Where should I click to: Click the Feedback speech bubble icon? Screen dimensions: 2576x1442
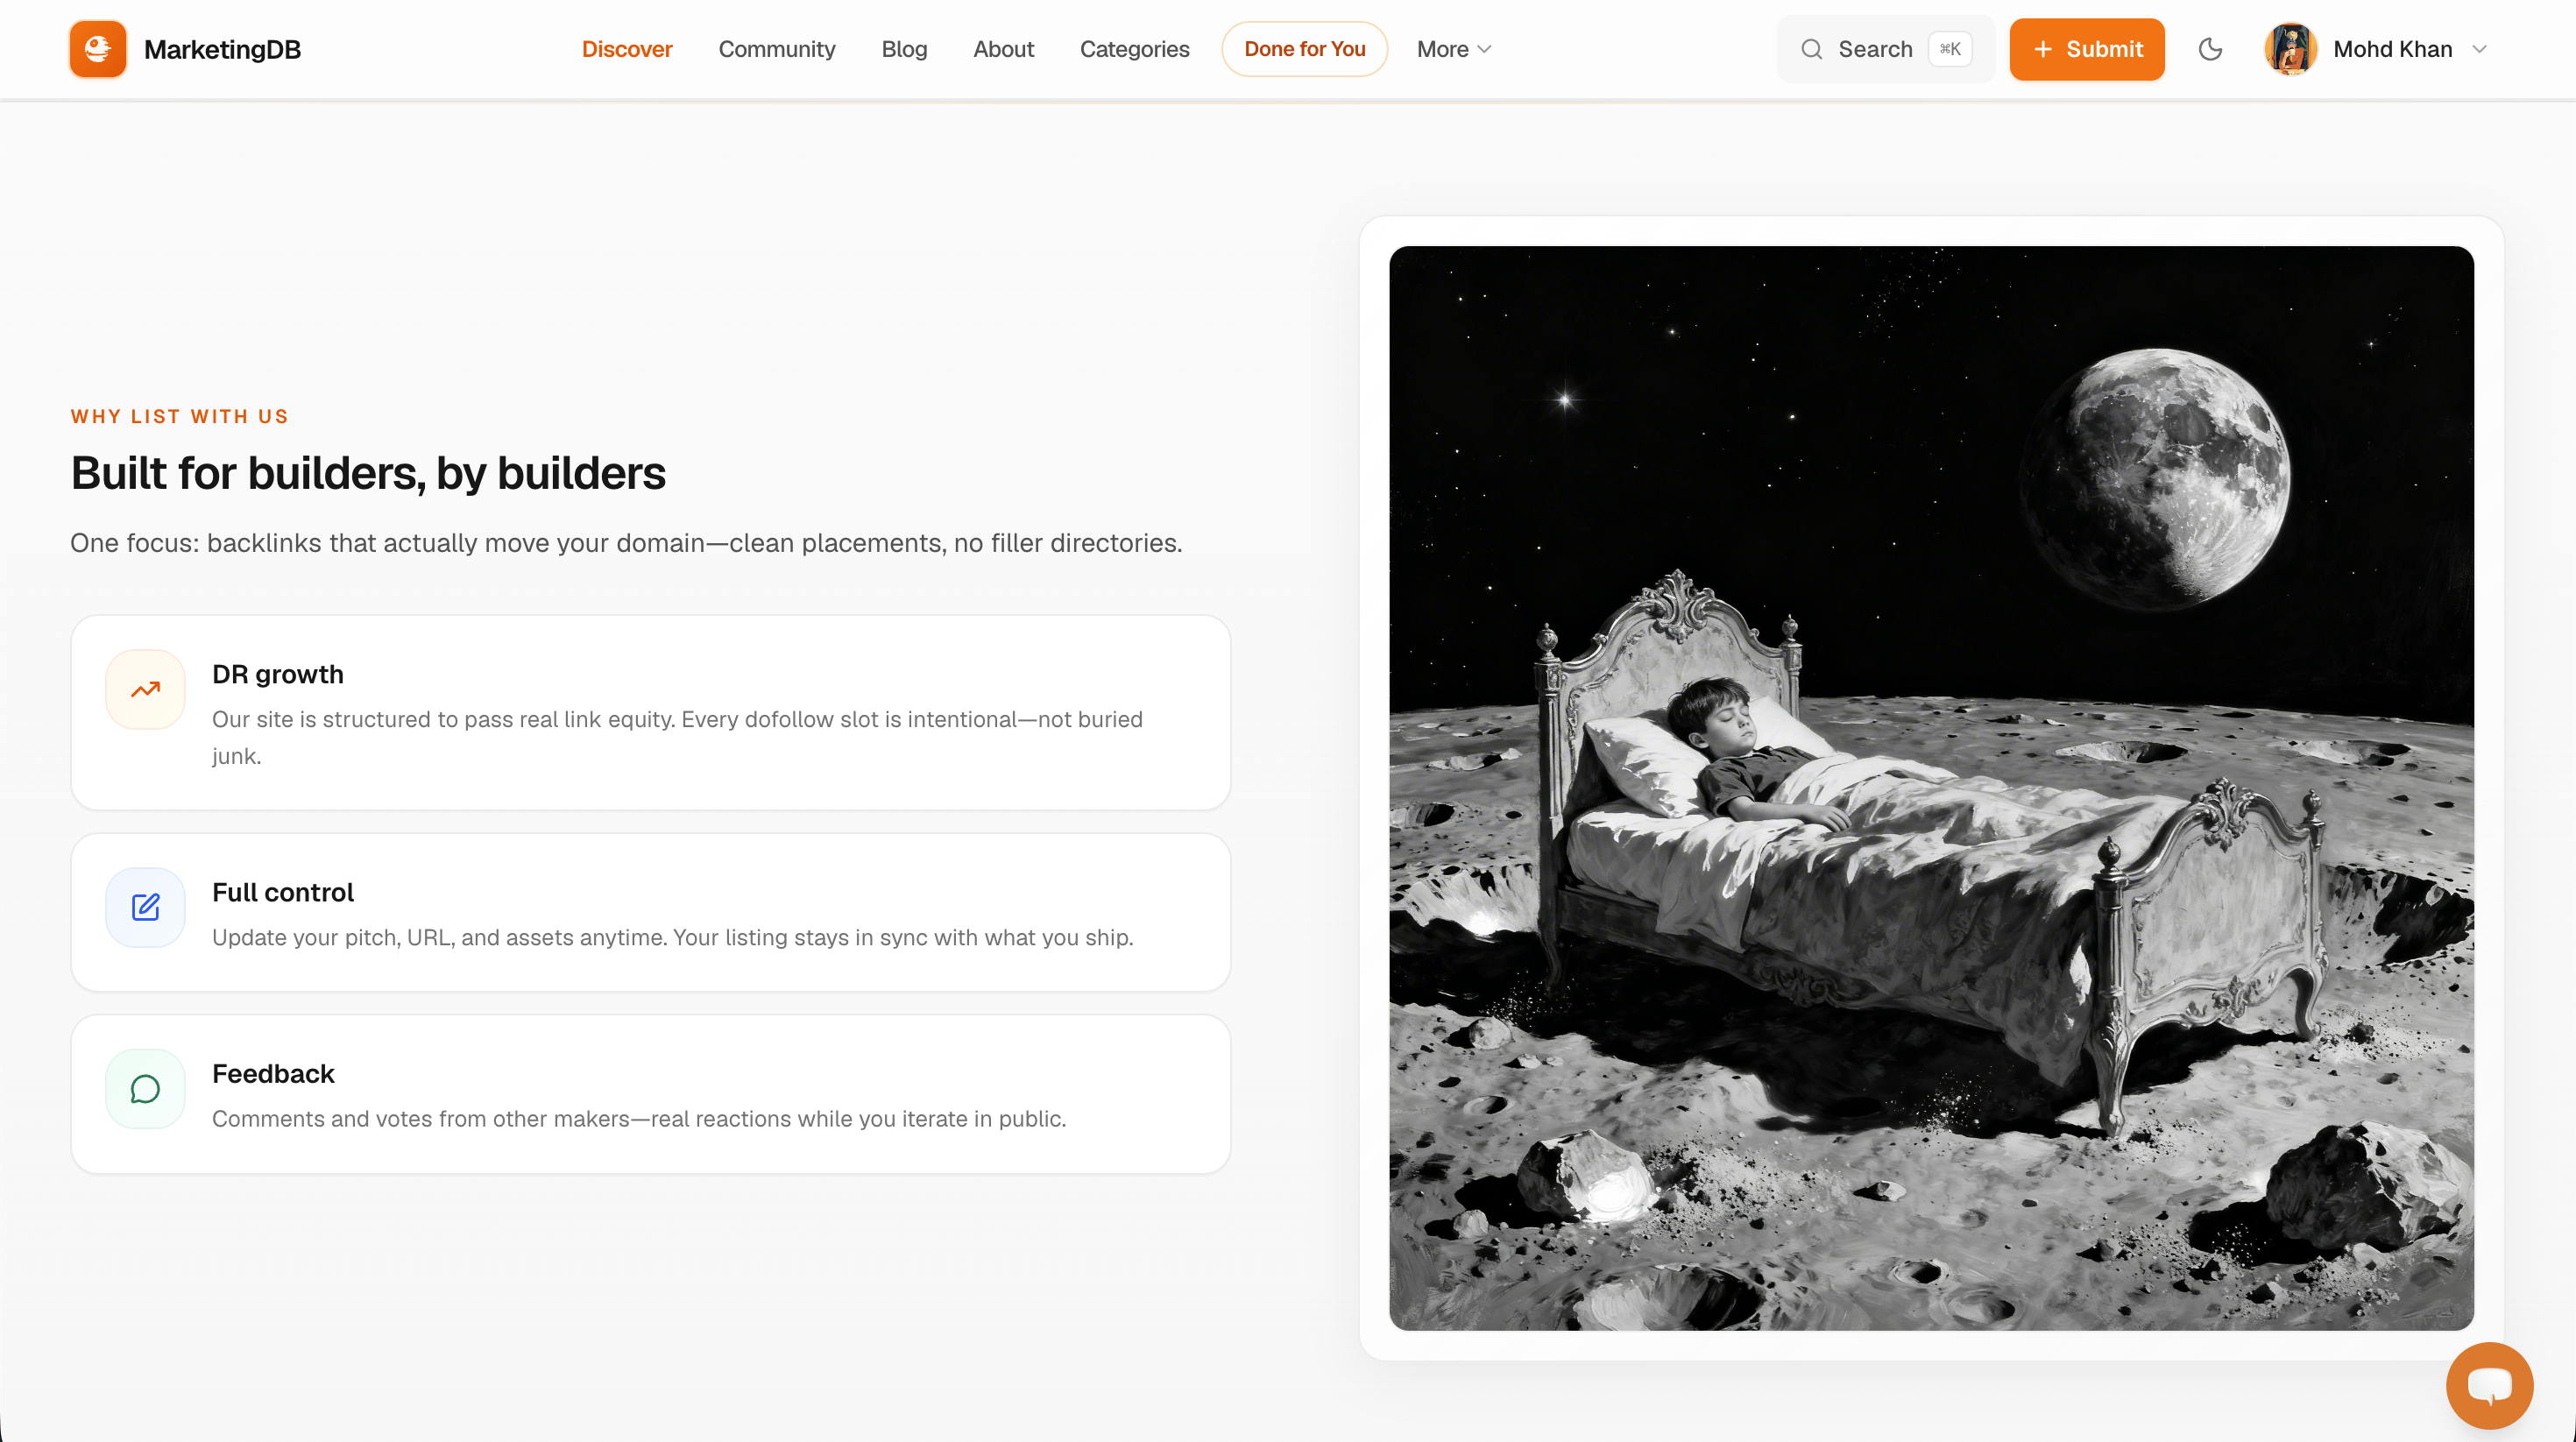tap(146, 1089)
